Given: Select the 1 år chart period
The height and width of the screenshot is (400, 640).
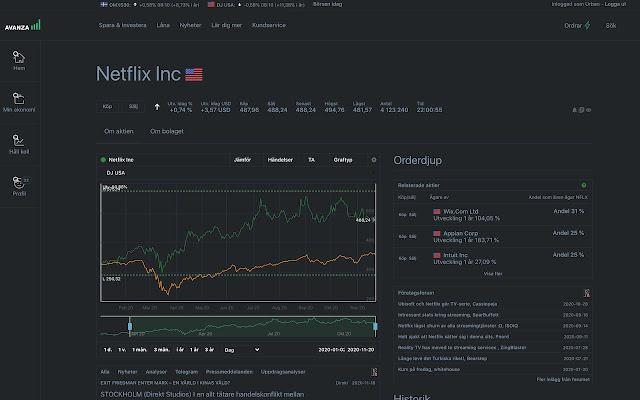Looking at the screenshot, I should point(194,350).
